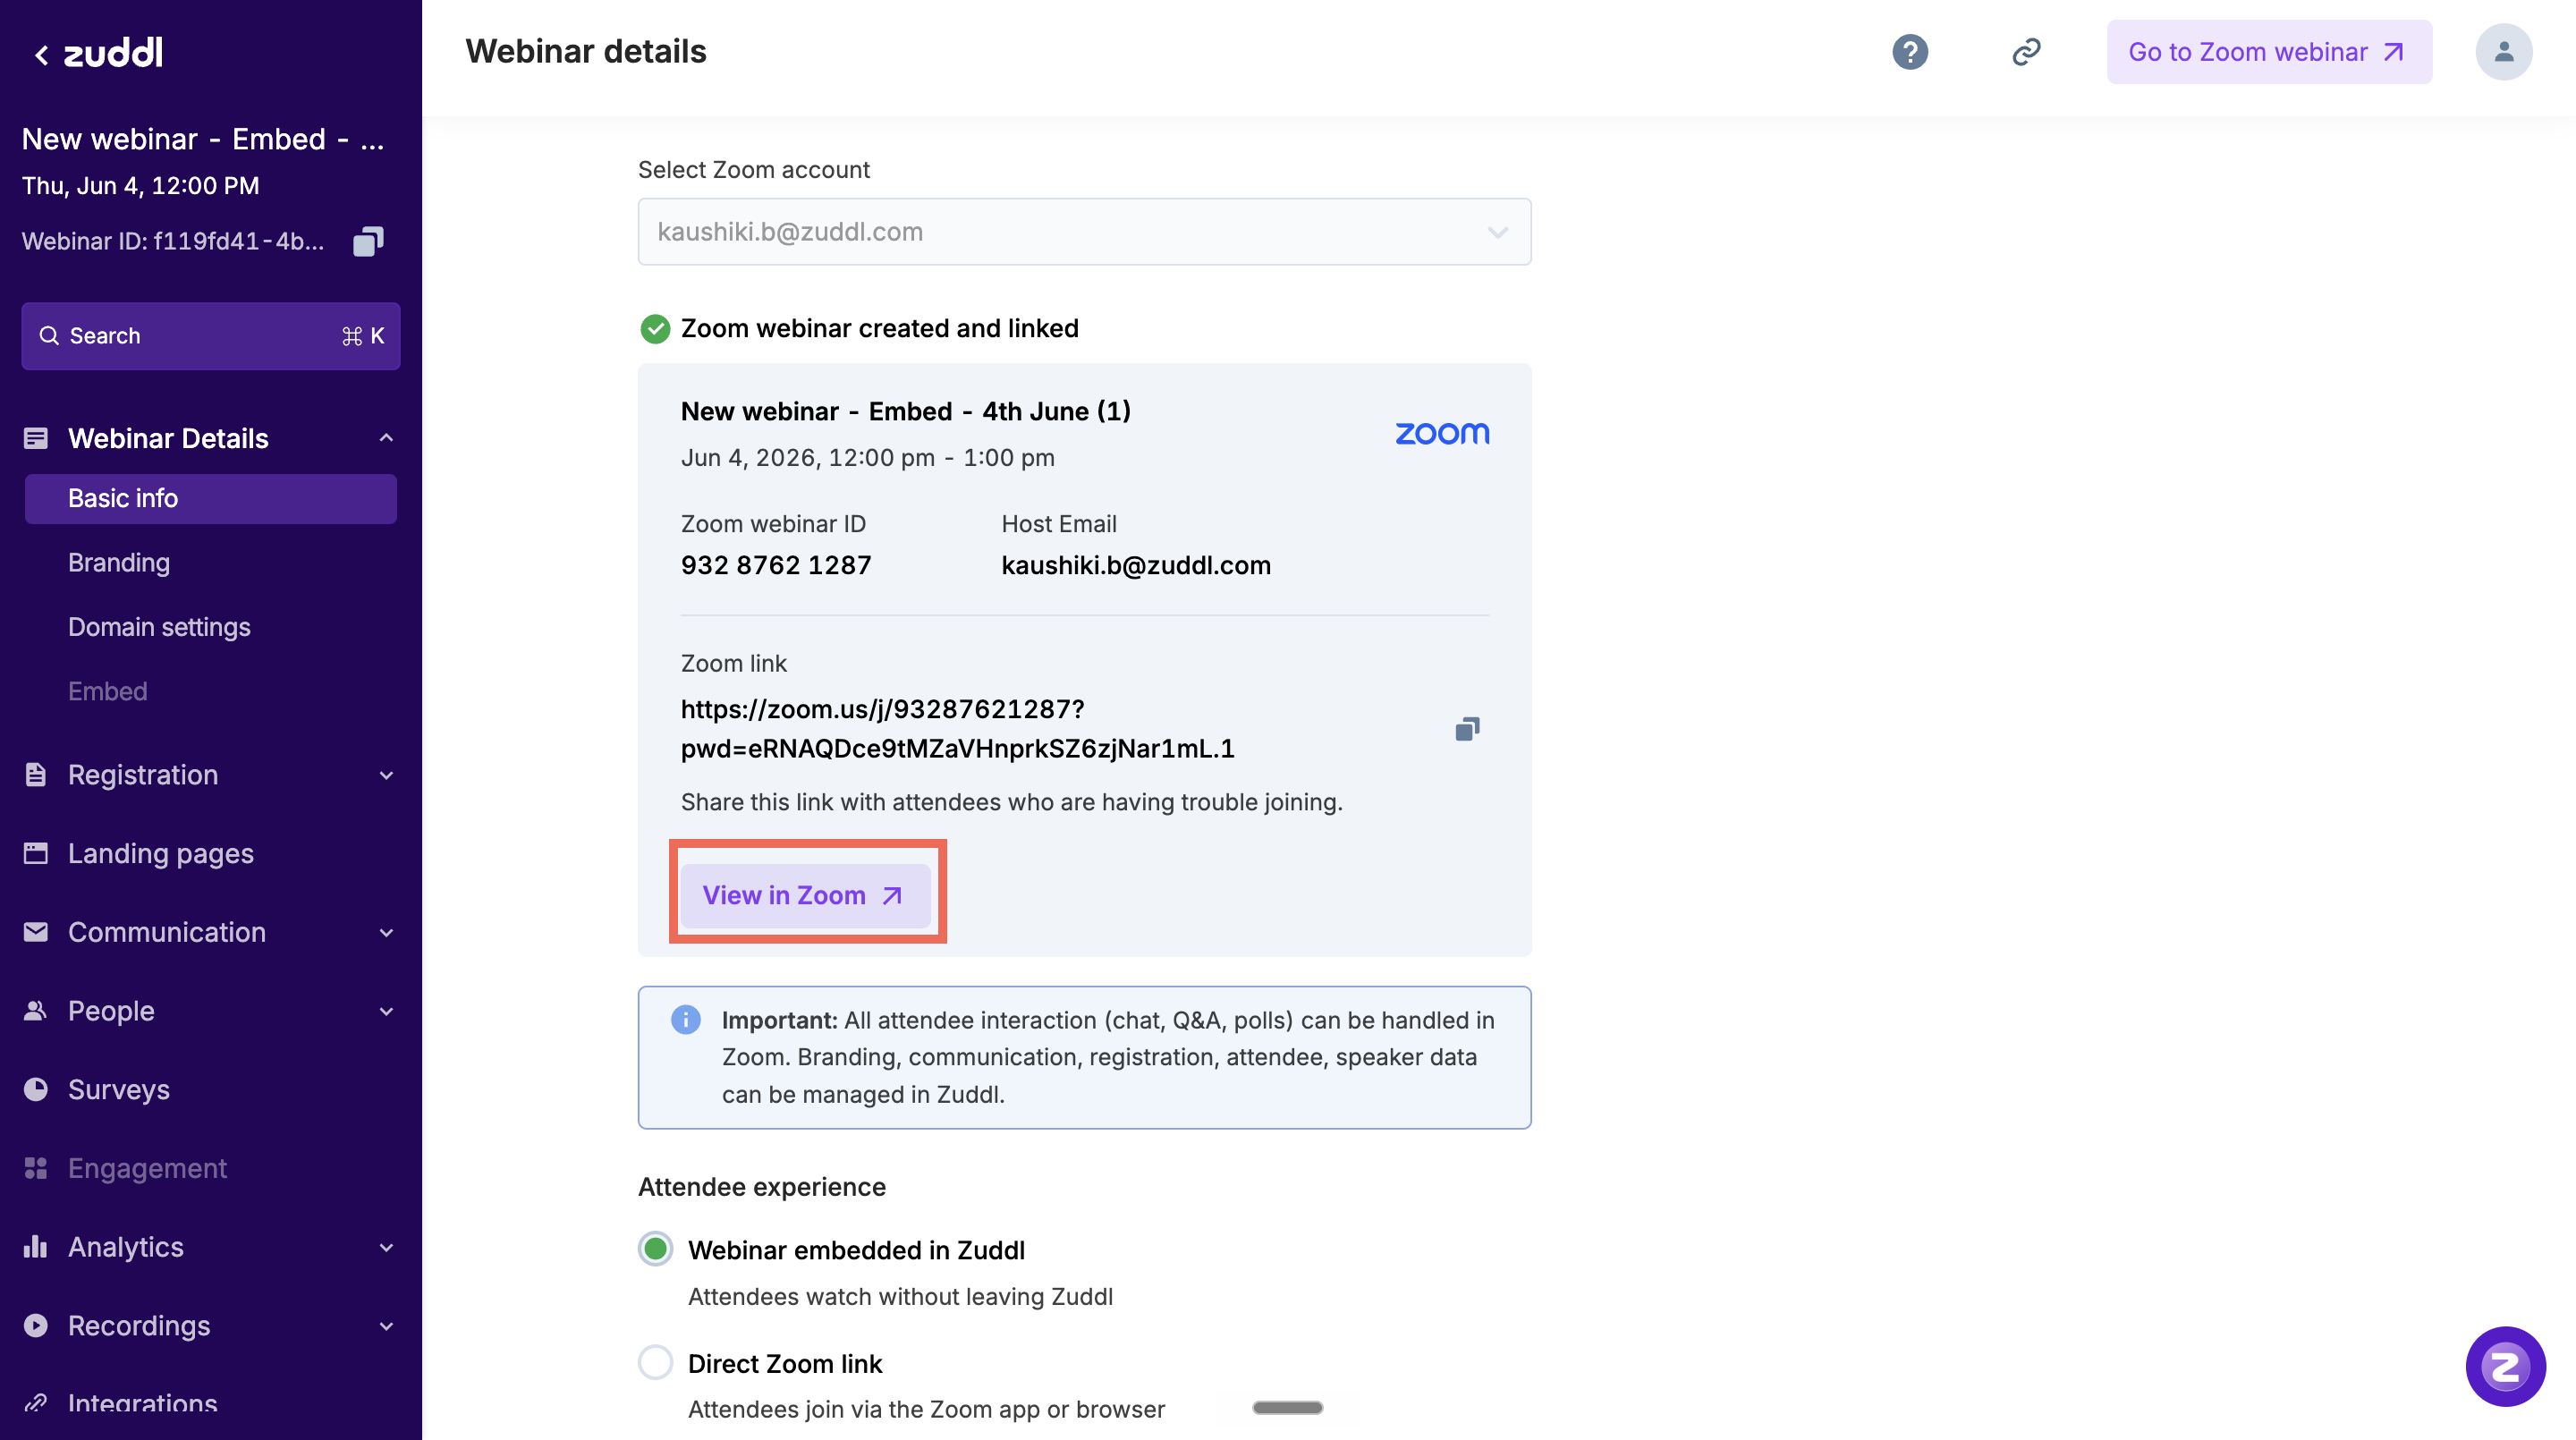
Task: Click the Integrations link icon
Action: point(36,1403)
